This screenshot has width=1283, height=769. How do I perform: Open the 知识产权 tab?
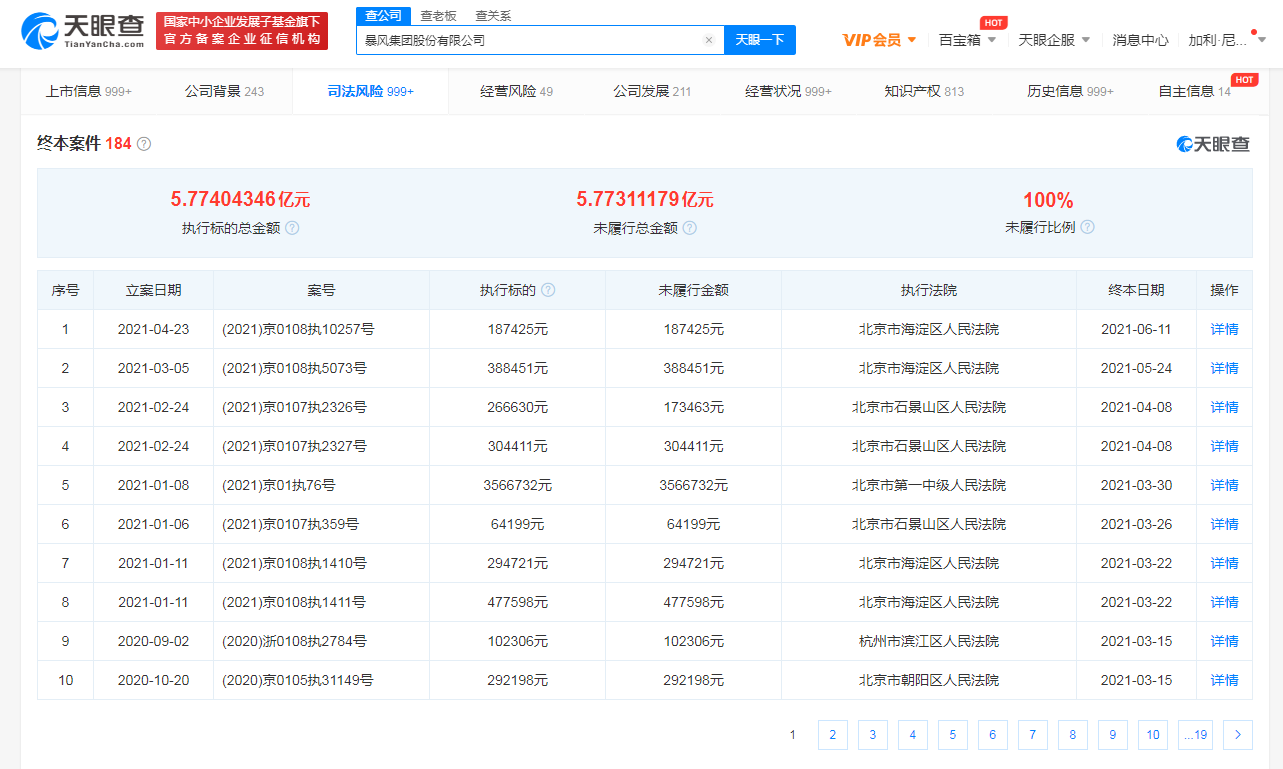click(x=924, y=92)
